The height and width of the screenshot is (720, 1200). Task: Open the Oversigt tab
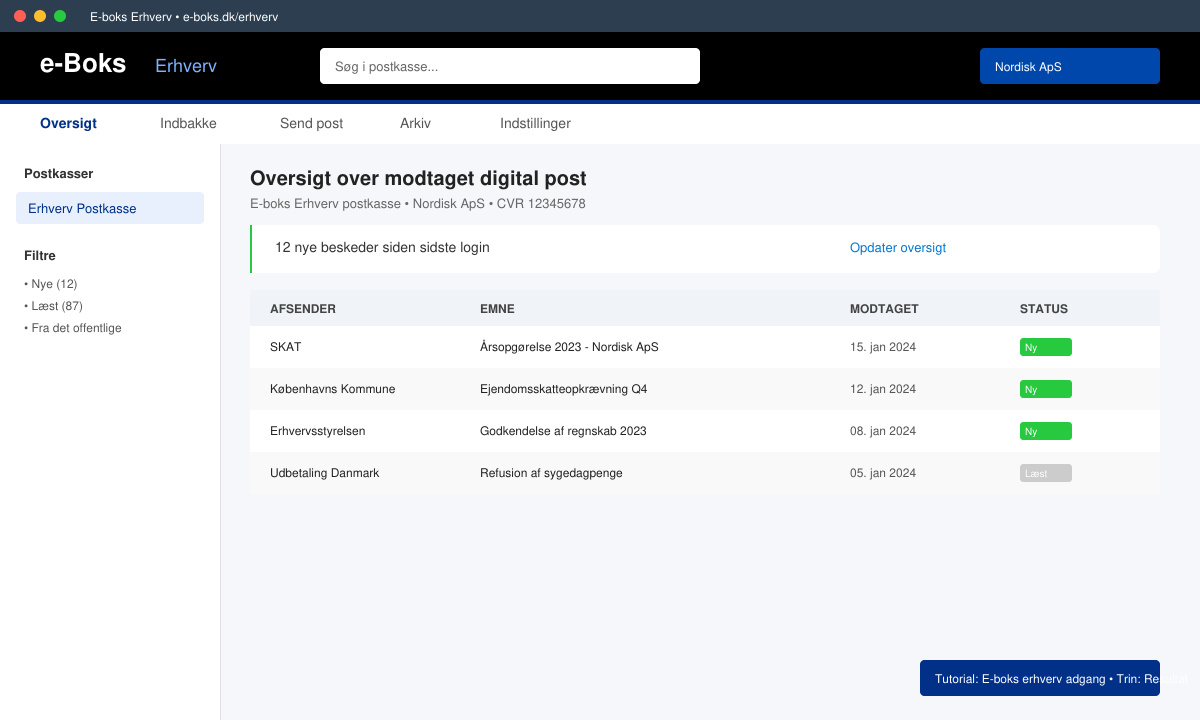[x=68, y=124]
